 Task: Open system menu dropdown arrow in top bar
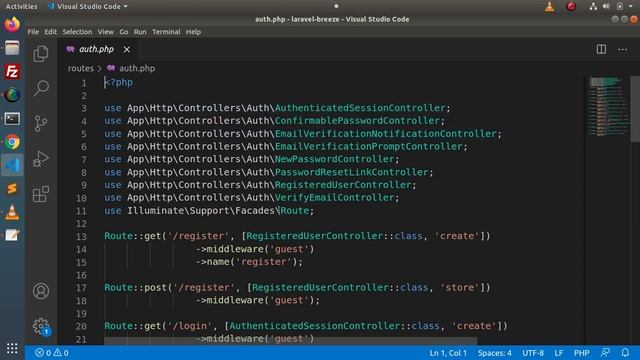point(631,7)
